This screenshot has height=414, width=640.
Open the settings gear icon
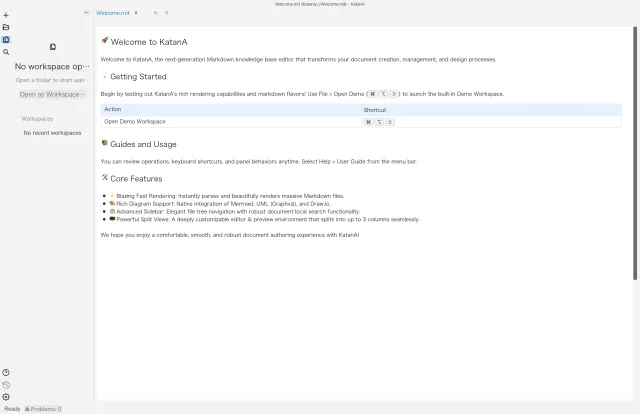click(x=6, y=397)
